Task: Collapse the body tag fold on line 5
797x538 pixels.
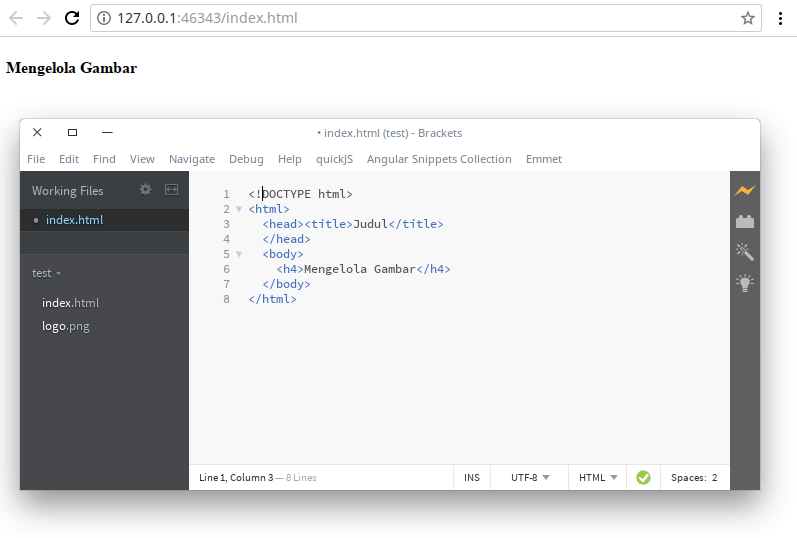Action: (x=238, y=254)
